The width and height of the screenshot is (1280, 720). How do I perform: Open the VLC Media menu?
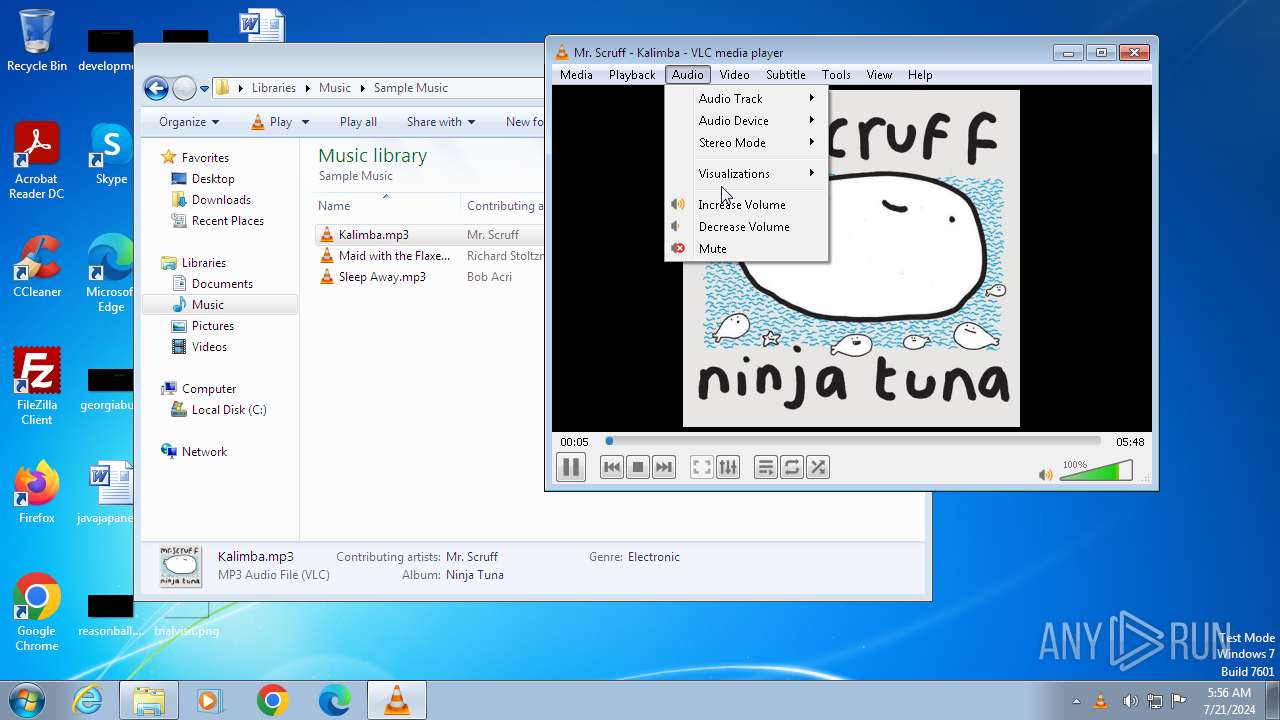click(x=576, y=75)
